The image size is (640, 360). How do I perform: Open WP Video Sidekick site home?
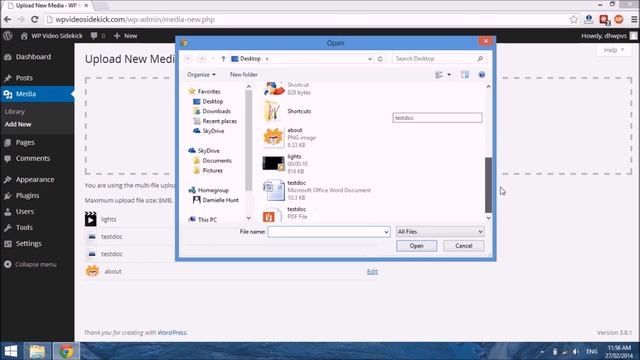coord(51,36)
